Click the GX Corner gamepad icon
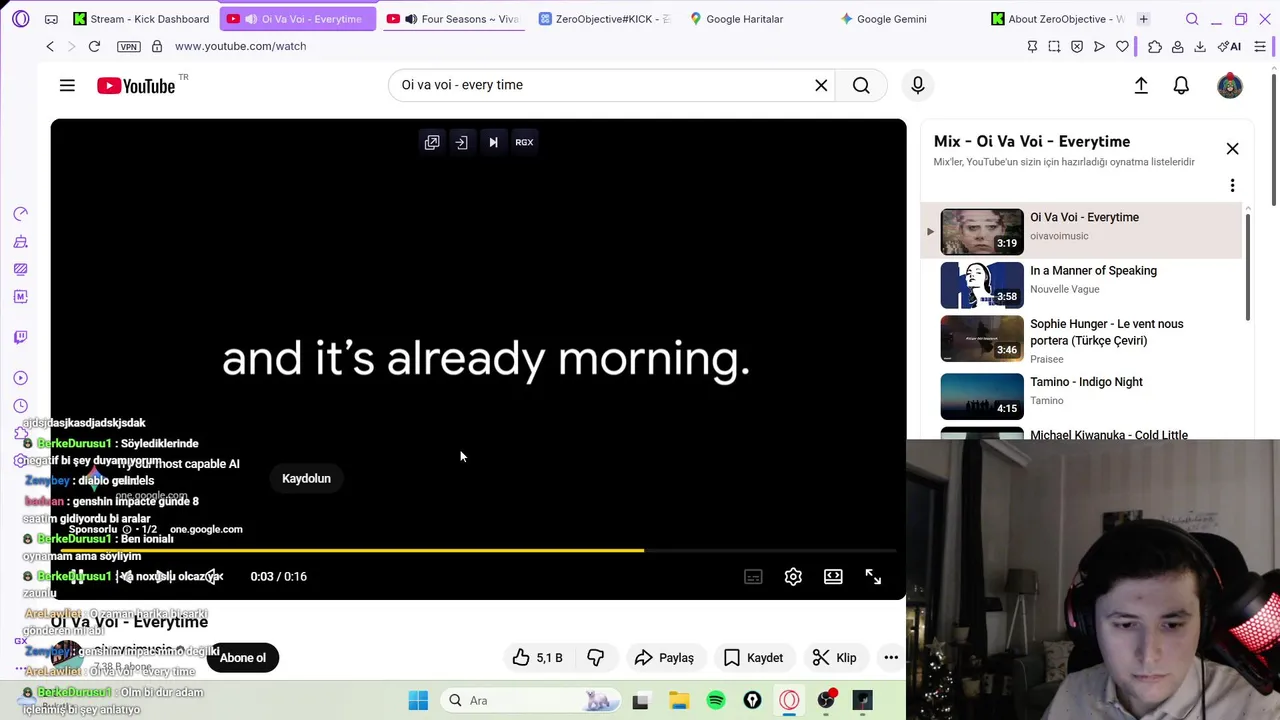Screen dimensions: 1280x720 [x=51, y=19]
